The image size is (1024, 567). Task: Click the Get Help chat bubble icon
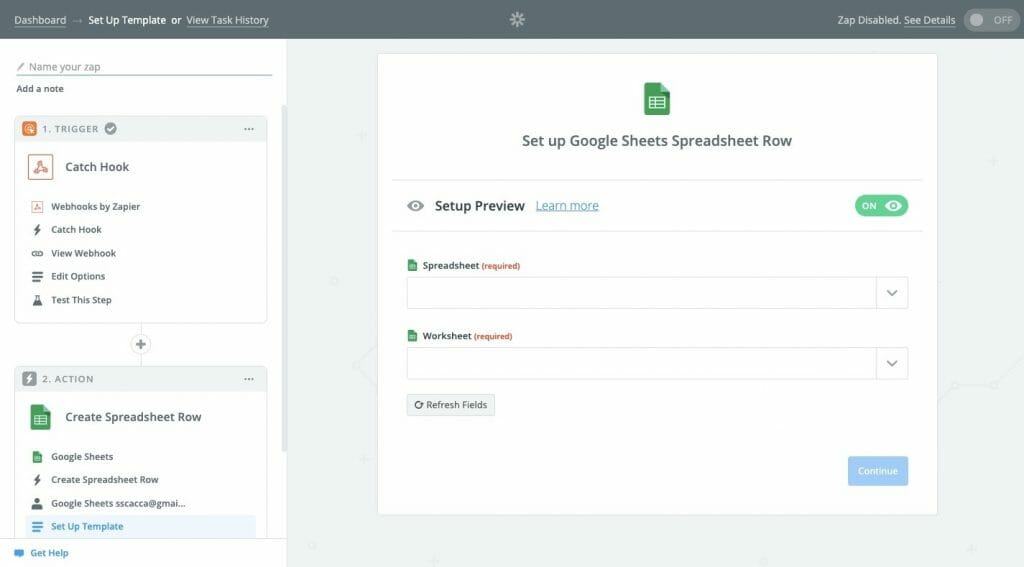click(19, 553)
